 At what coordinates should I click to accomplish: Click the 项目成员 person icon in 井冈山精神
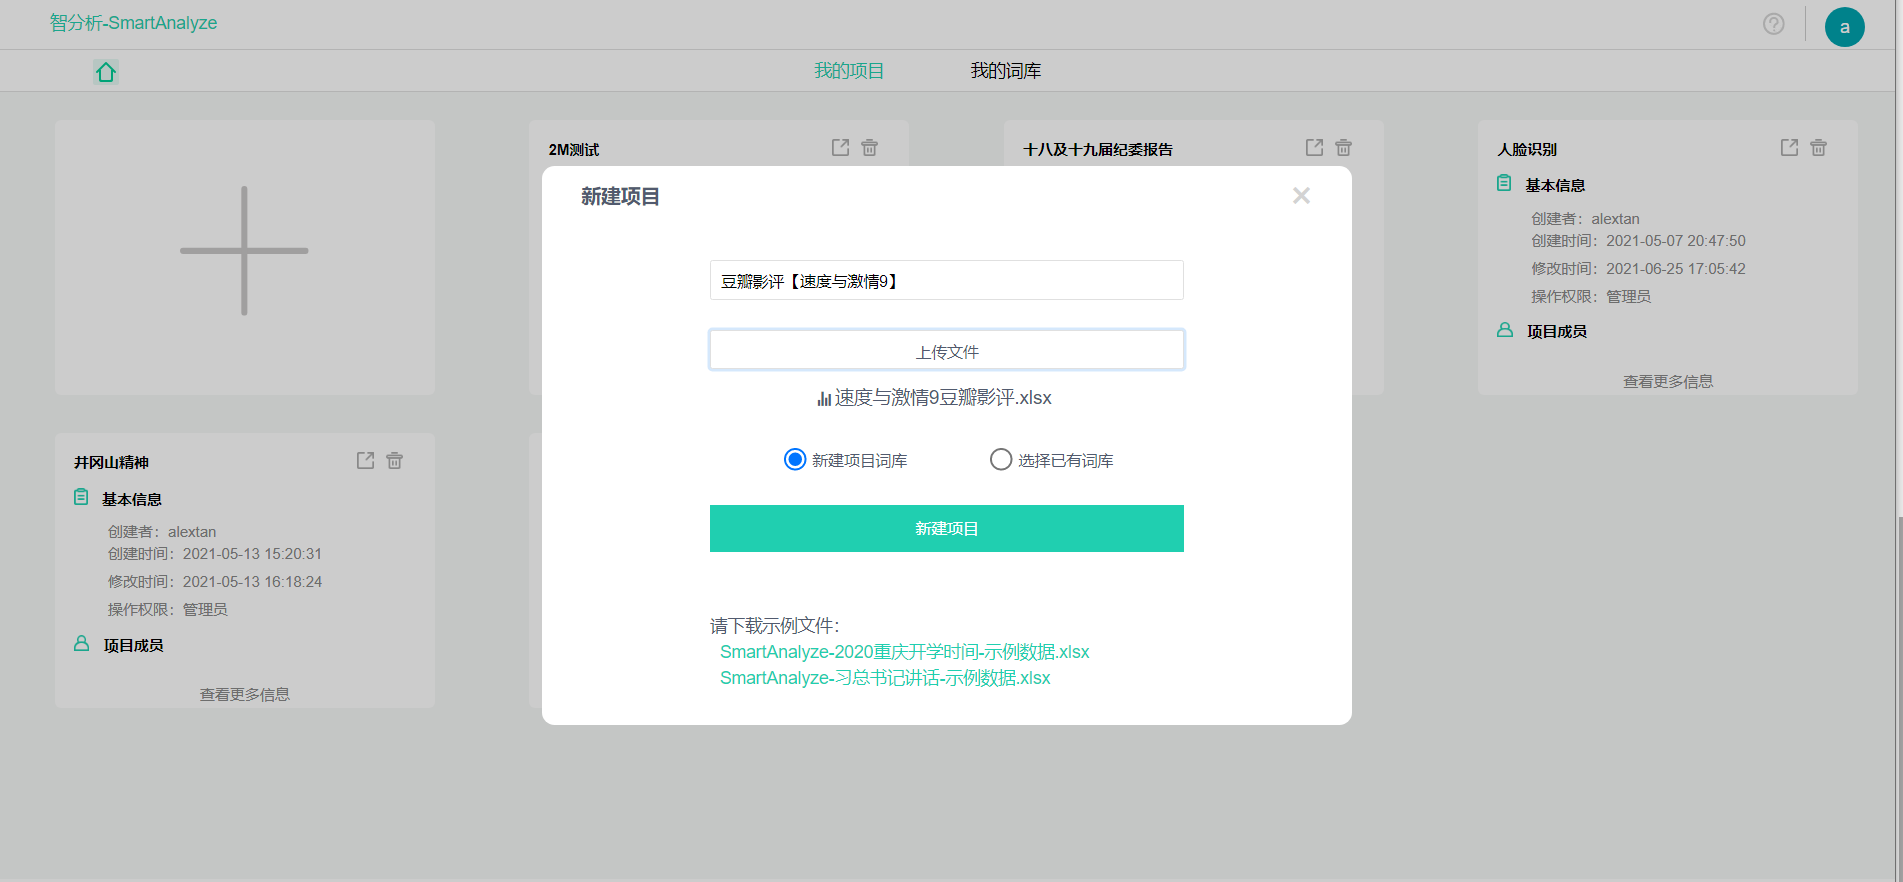pos(82,643)
